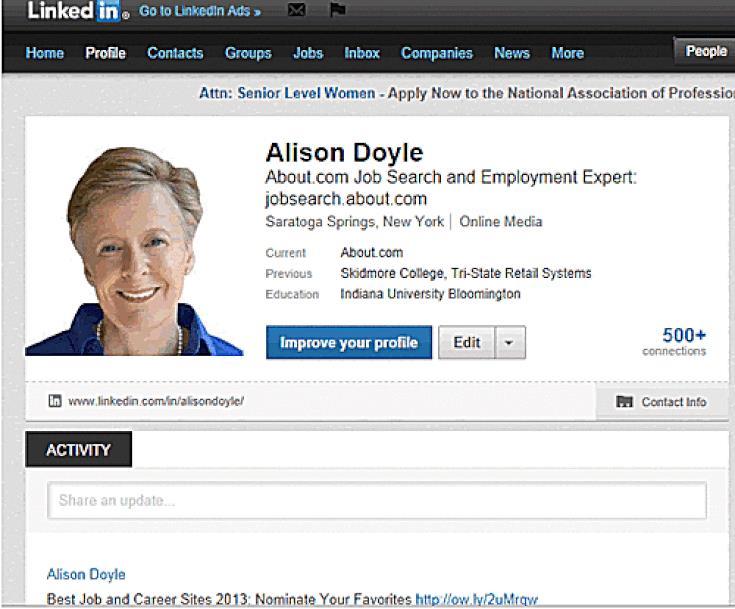The height and width of the screenshot is (609, 735).
Task: Open the People search dropdown
Action: (x=704, y=51)
